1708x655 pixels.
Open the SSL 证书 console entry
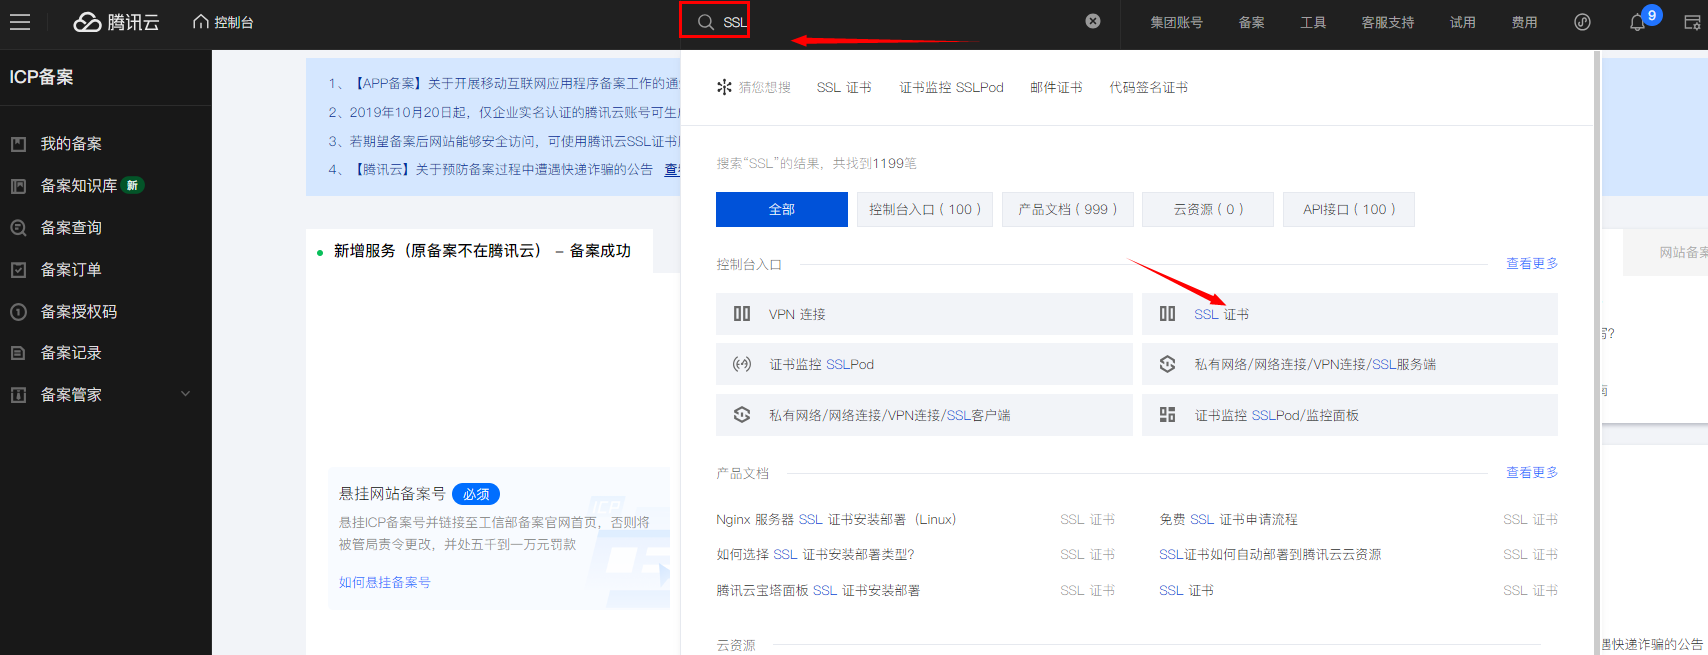pyautogui.click(x=1221, y=314)
